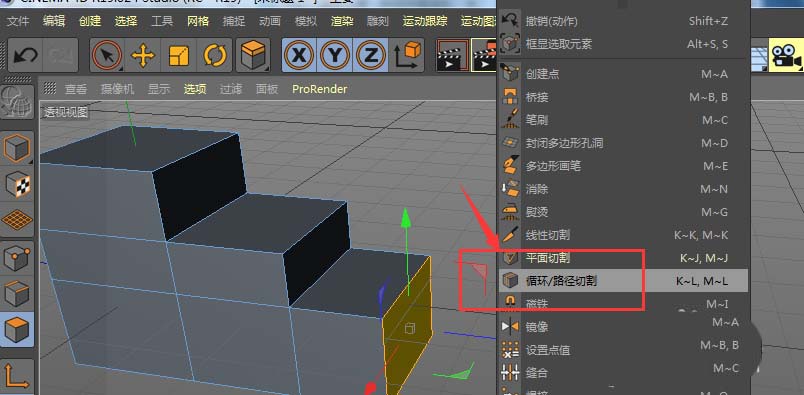Choose 消除 from context menu
The image size is (804, 395).
(623, 189)
